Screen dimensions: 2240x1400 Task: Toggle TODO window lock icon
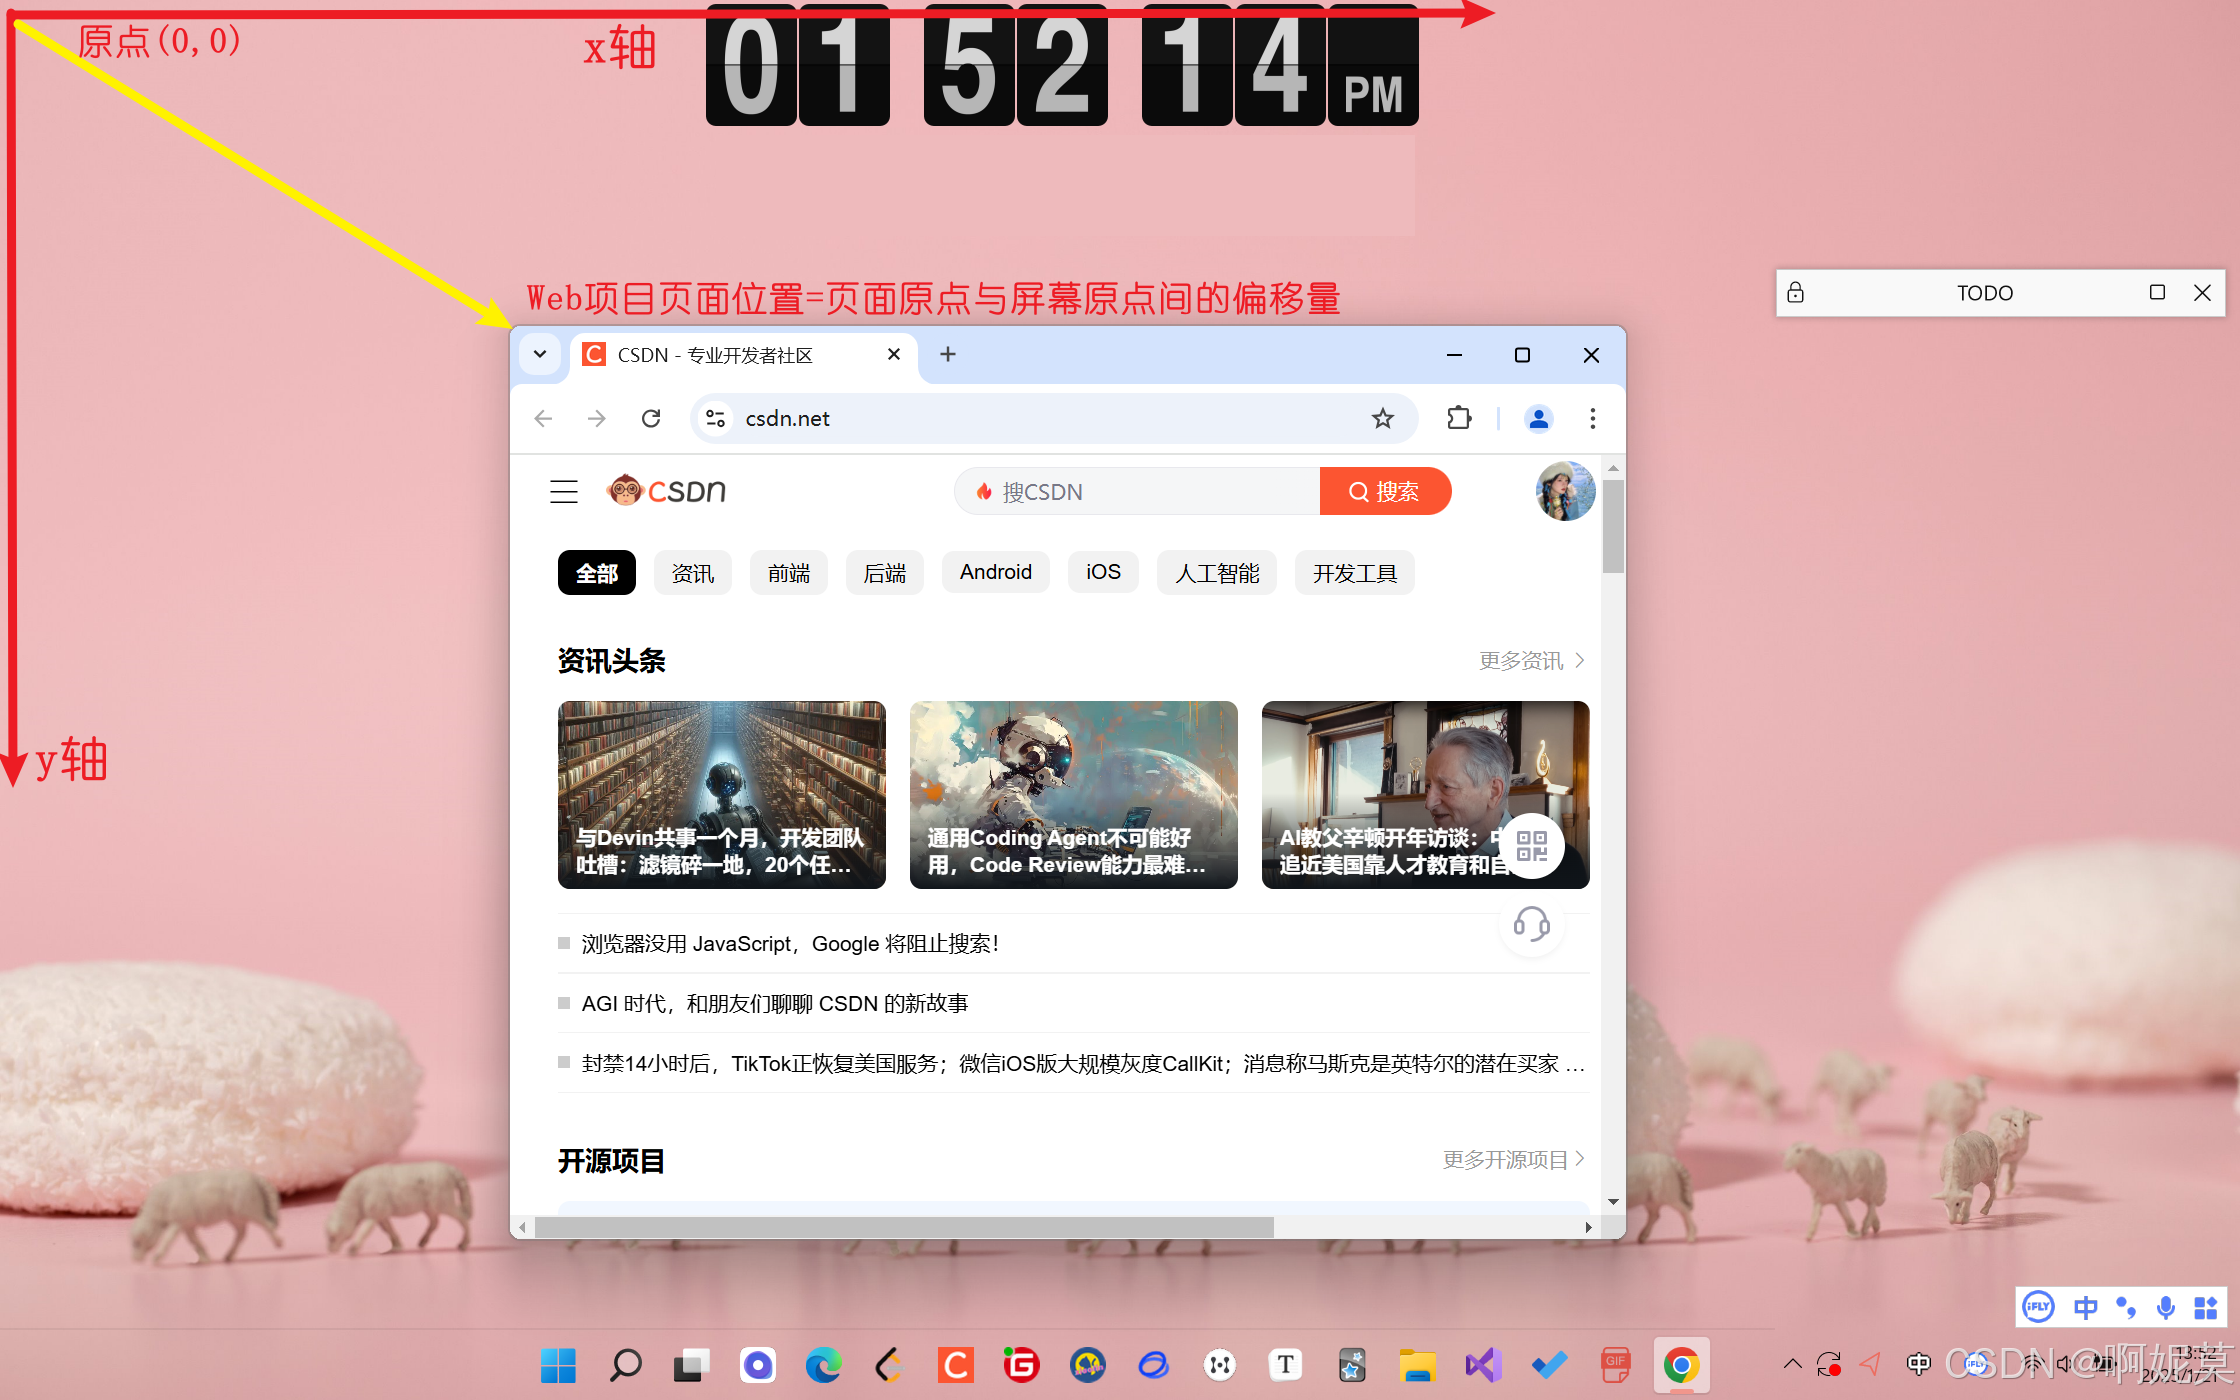[x=1796, y=292]
